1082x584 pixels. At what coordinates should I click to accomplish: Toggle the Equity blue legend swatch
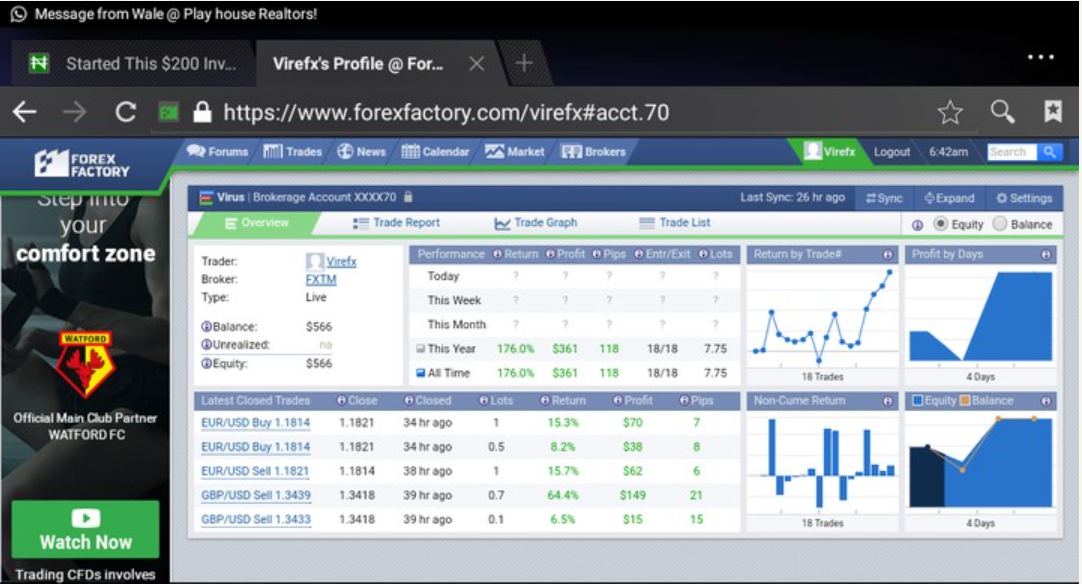(x=918, y=400)
